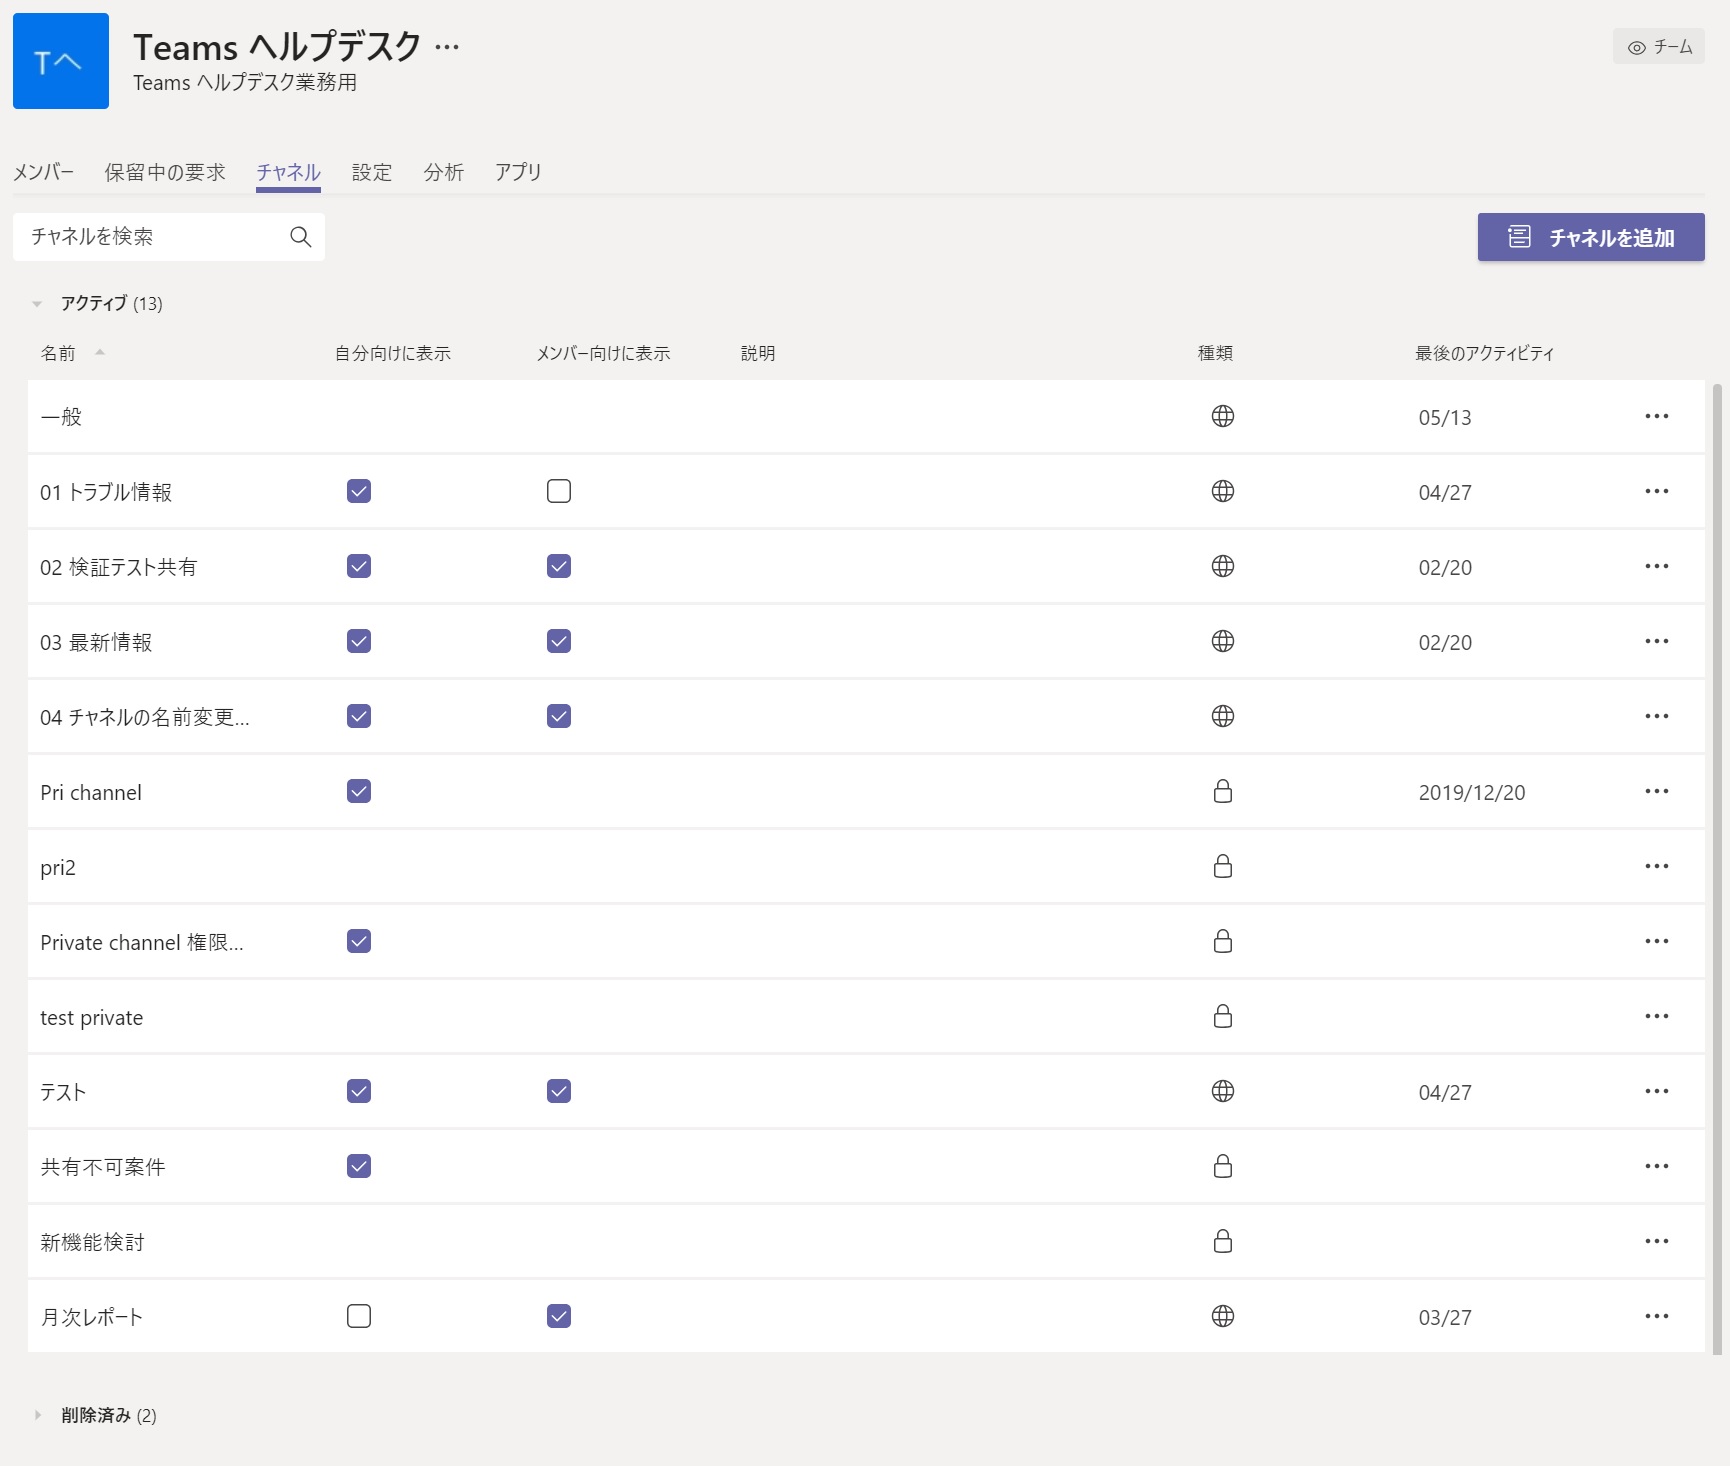The width and height of the screenshot is (1730, 1466).
Task: Uncheck show-for-members on 04 チャネルの名前変更
Action: (x=559, y=716)
